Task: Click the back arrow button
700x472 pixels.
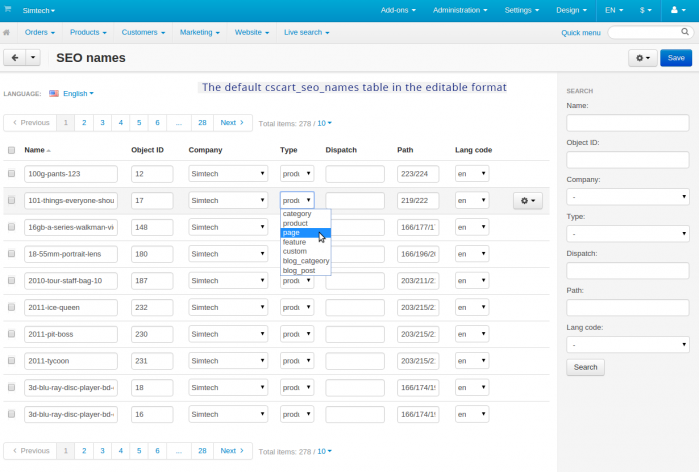Action: point(15,58)
